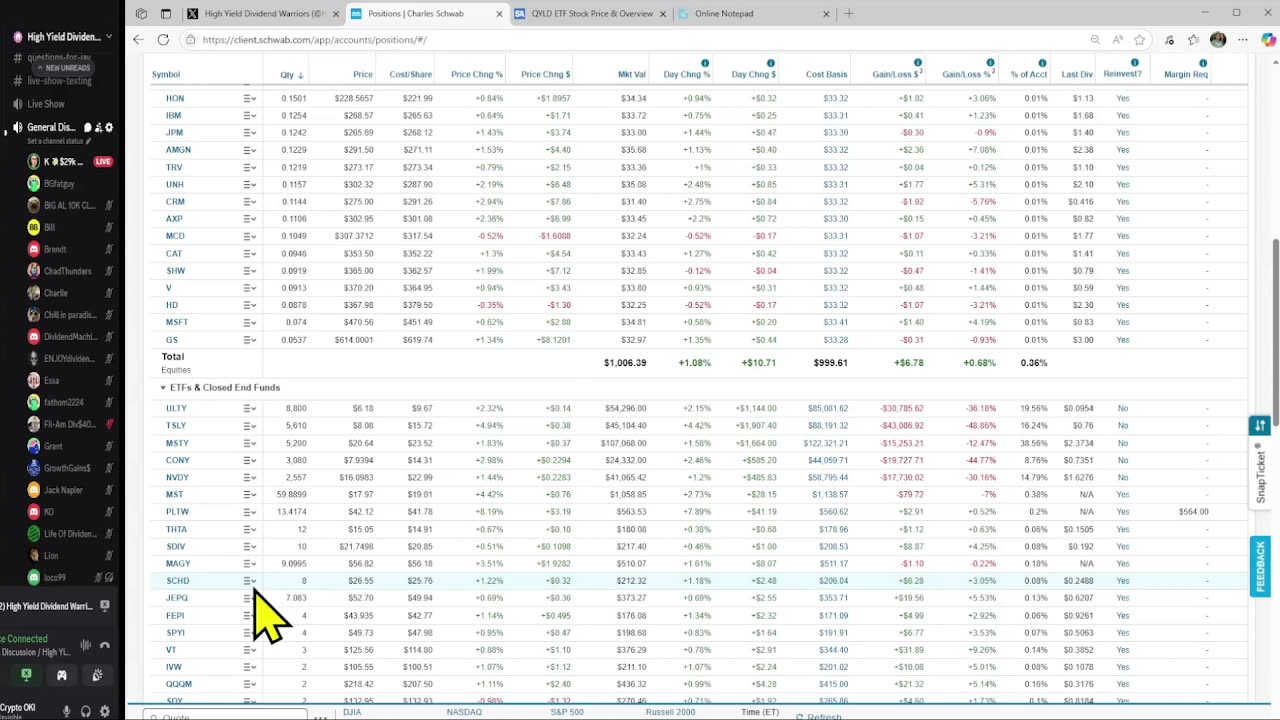The image size is (1280, 720).
Task: Sort table by Symbol column header
Action: [x=166, y=75]
